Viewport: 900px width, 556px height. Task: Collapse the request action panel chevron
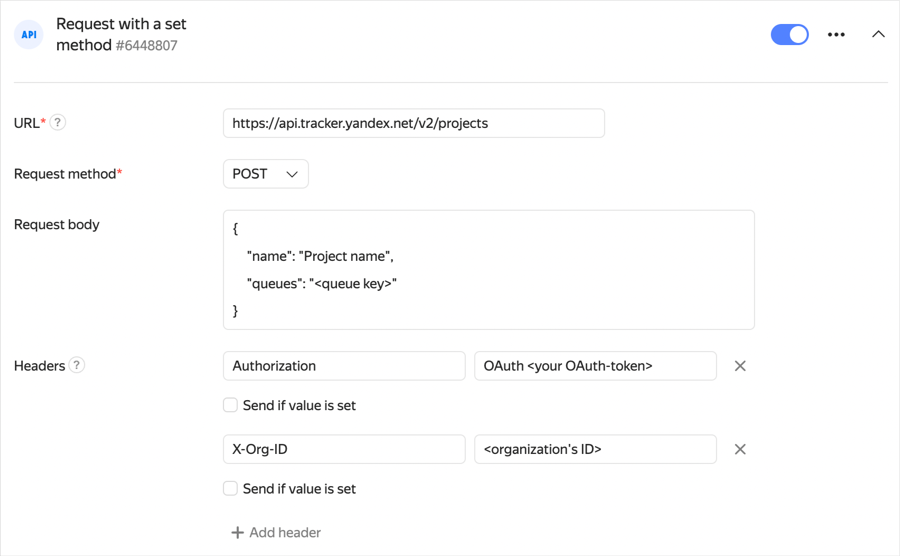878,35
